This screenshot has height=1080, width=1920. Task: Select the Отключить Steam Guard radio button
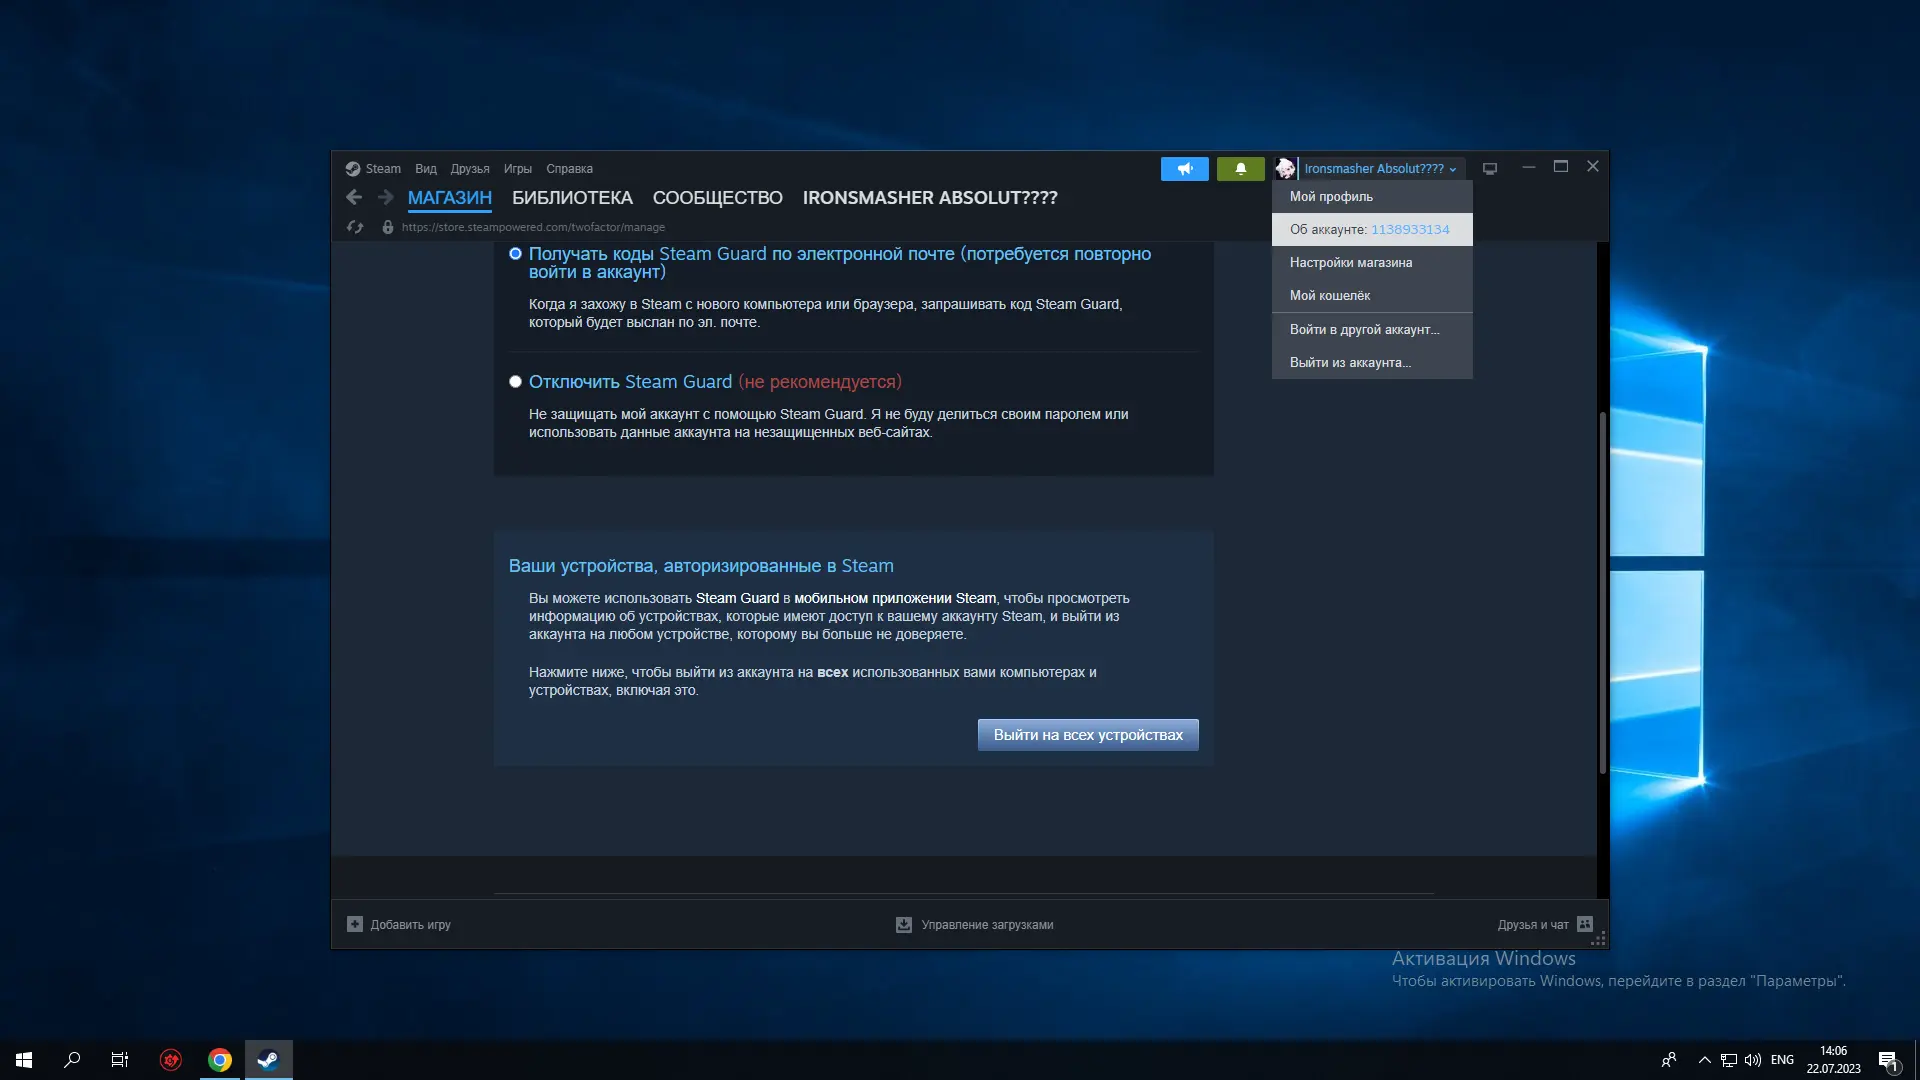click(x=516, y=382)
